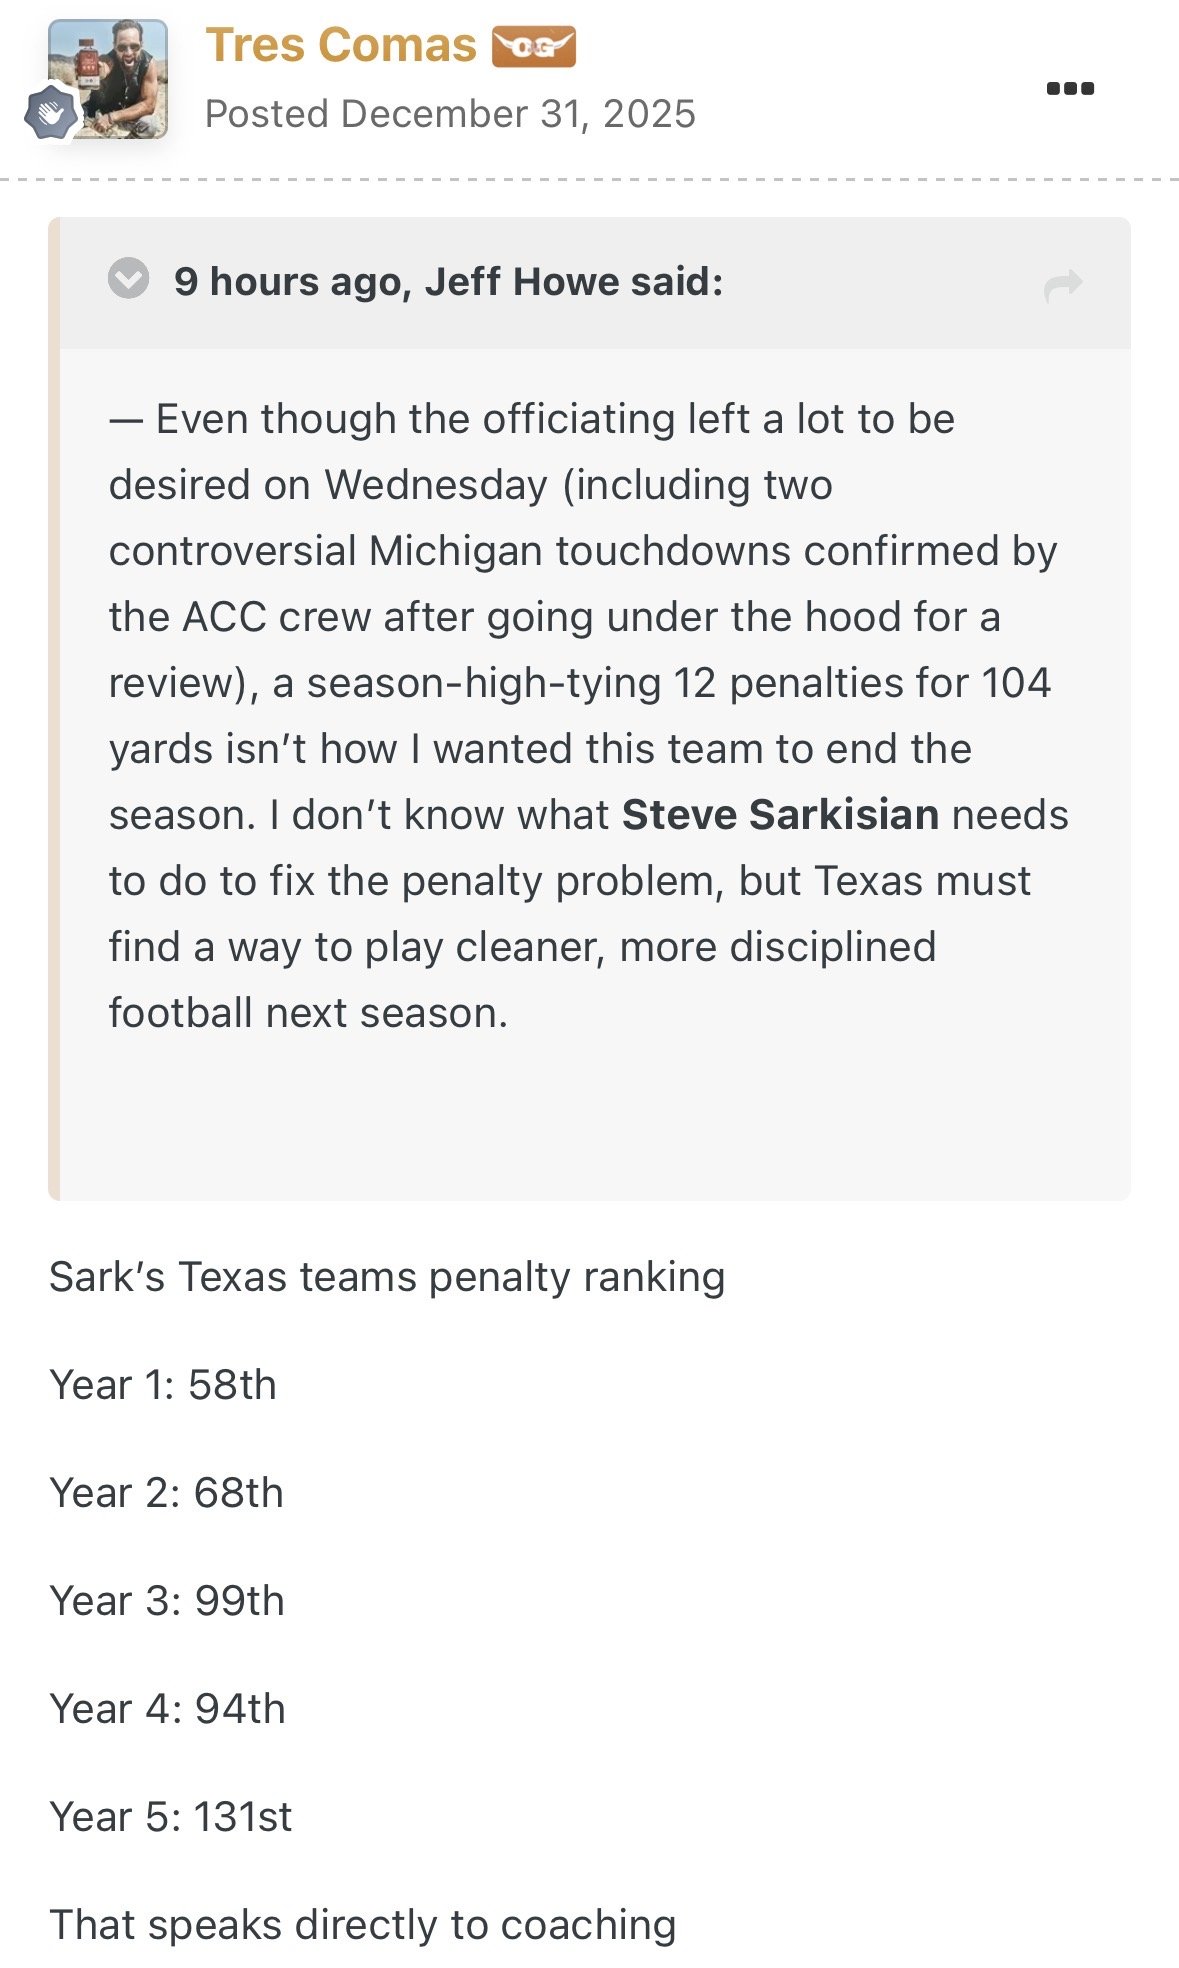Image resolution: width=1179 pixels, height=1968 pixels.
Task: Click the OG badge beside the username
Action: [533, 47]
